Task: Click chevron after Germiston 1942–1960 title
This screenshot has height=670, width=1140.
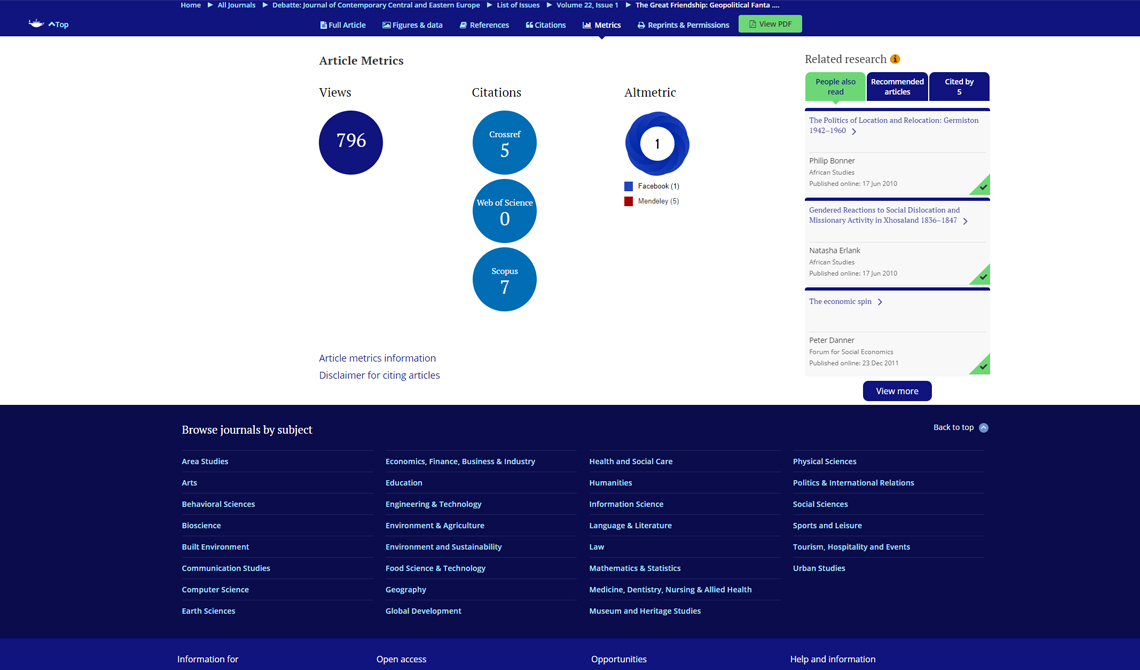Action: (x=854, y=132)
